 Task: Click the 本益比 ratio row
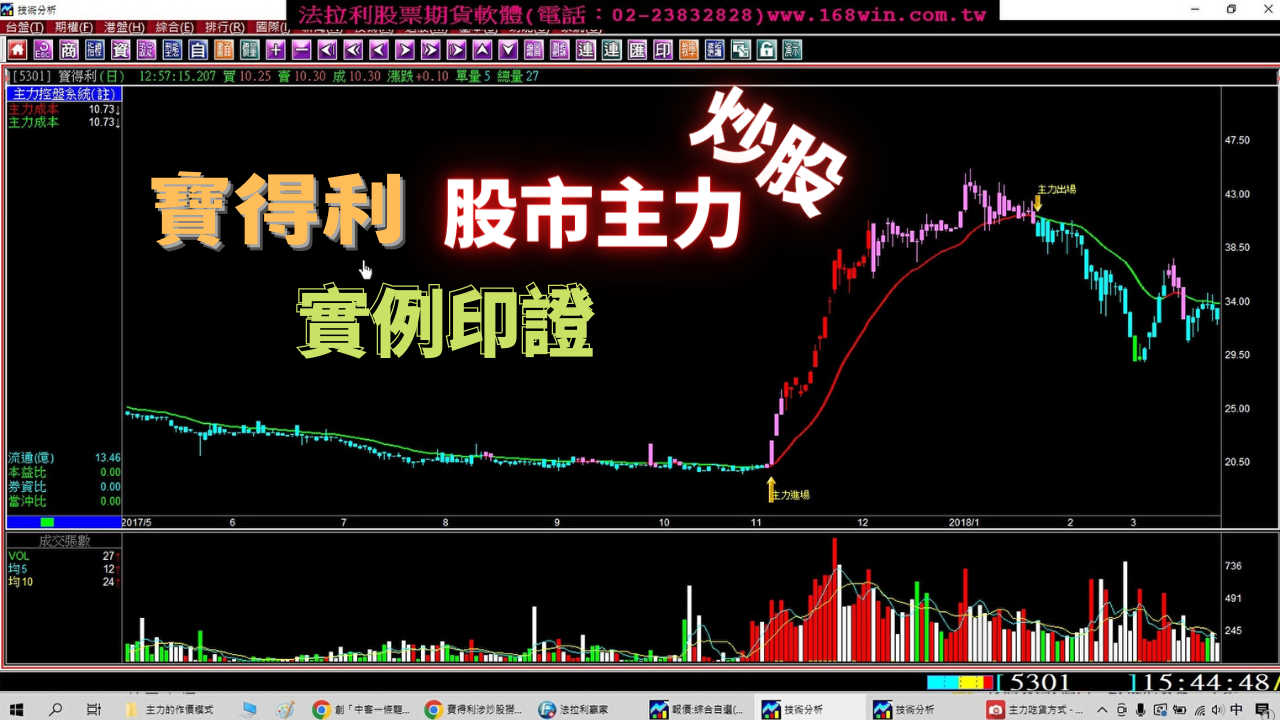pos(64,472)
